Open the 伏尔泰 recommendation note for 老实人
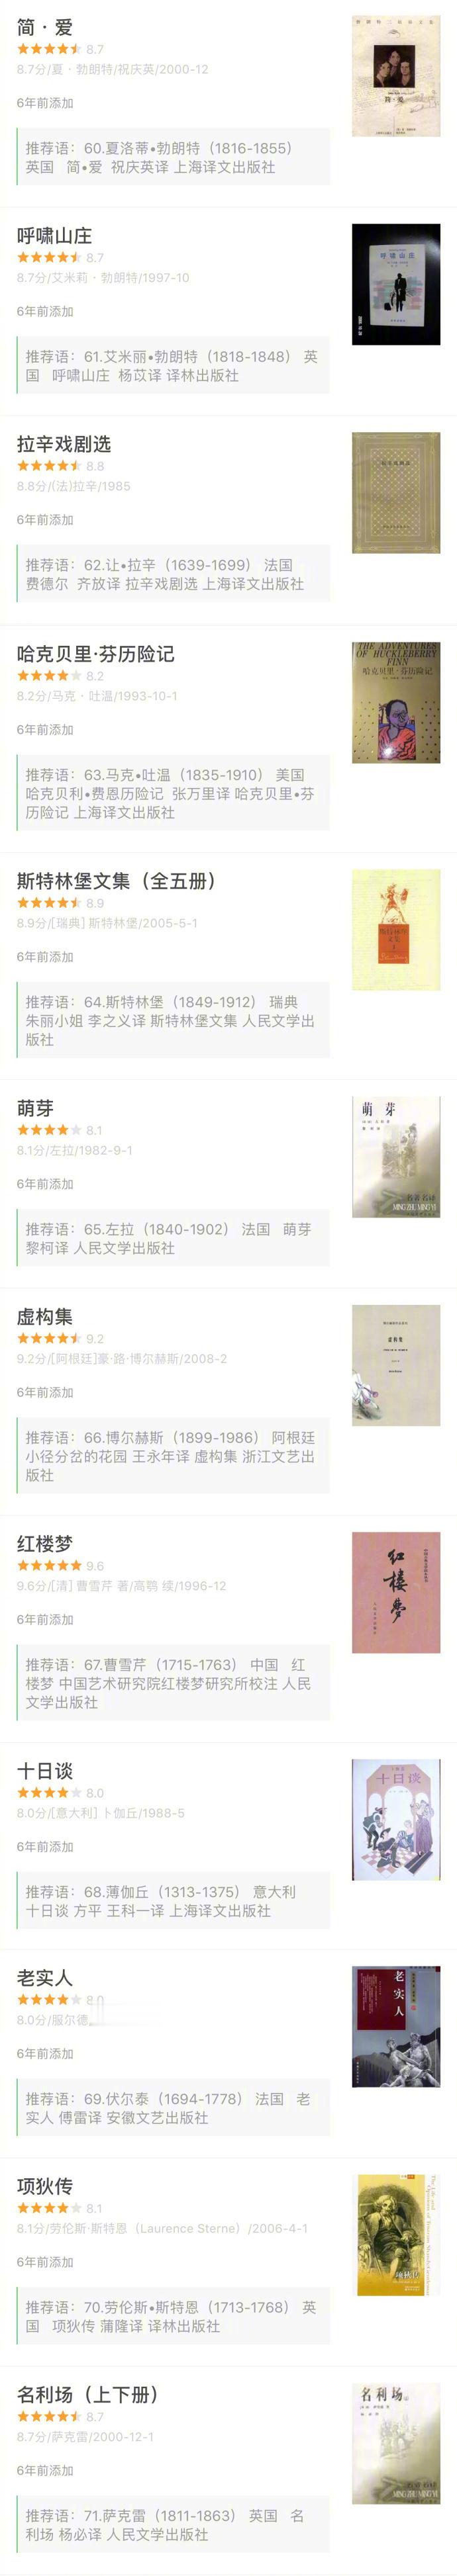457x2576 pixels. [173, 2108]
